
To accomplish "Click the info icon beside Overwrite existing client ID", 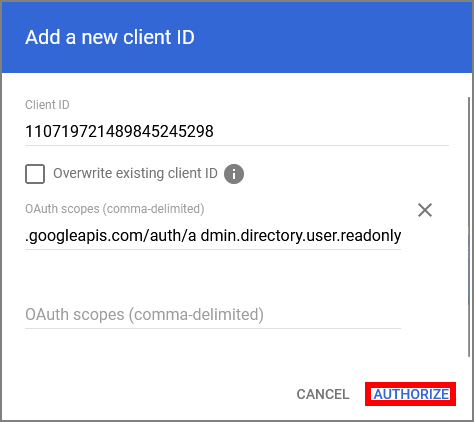I will click(234, 174).
